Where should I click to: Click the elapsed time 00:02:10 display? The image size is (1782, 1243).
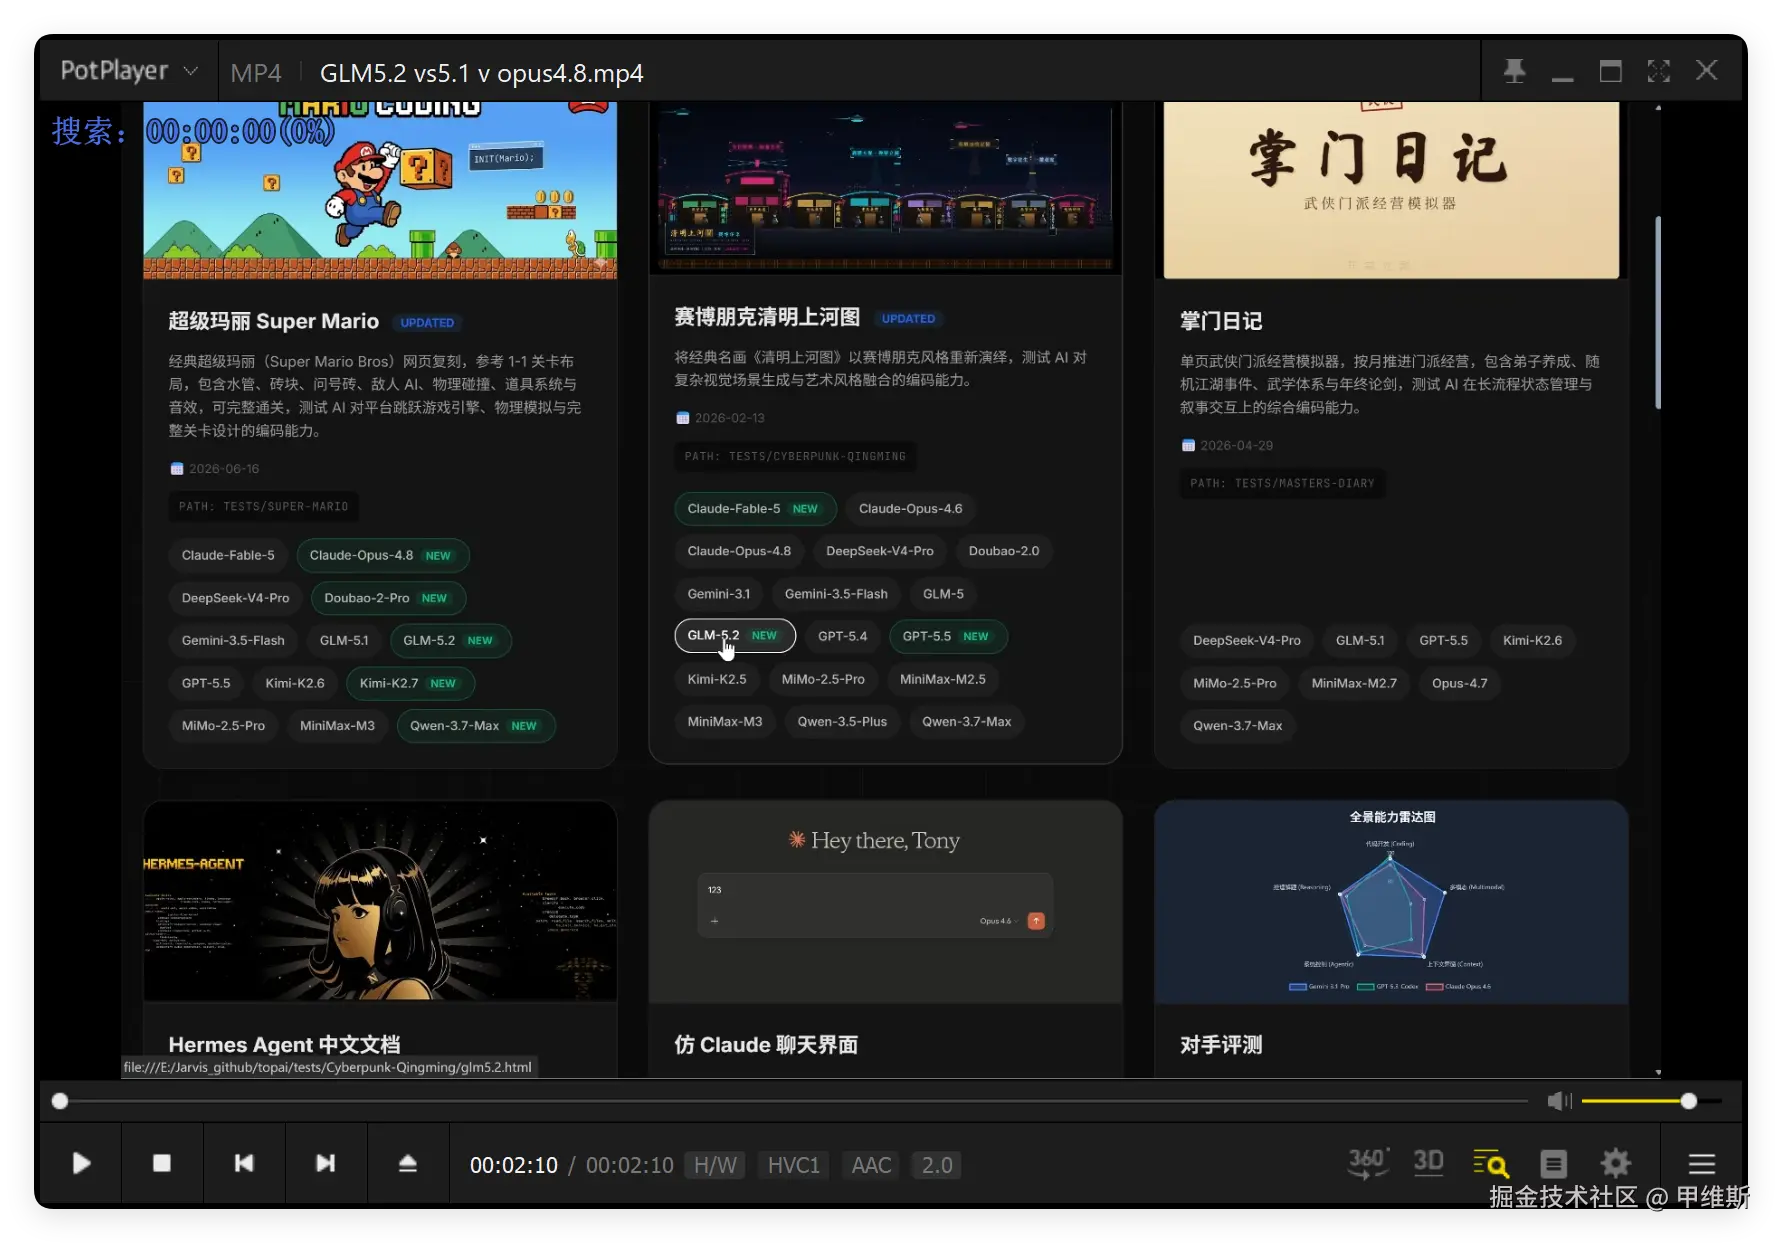point(514,1165)
